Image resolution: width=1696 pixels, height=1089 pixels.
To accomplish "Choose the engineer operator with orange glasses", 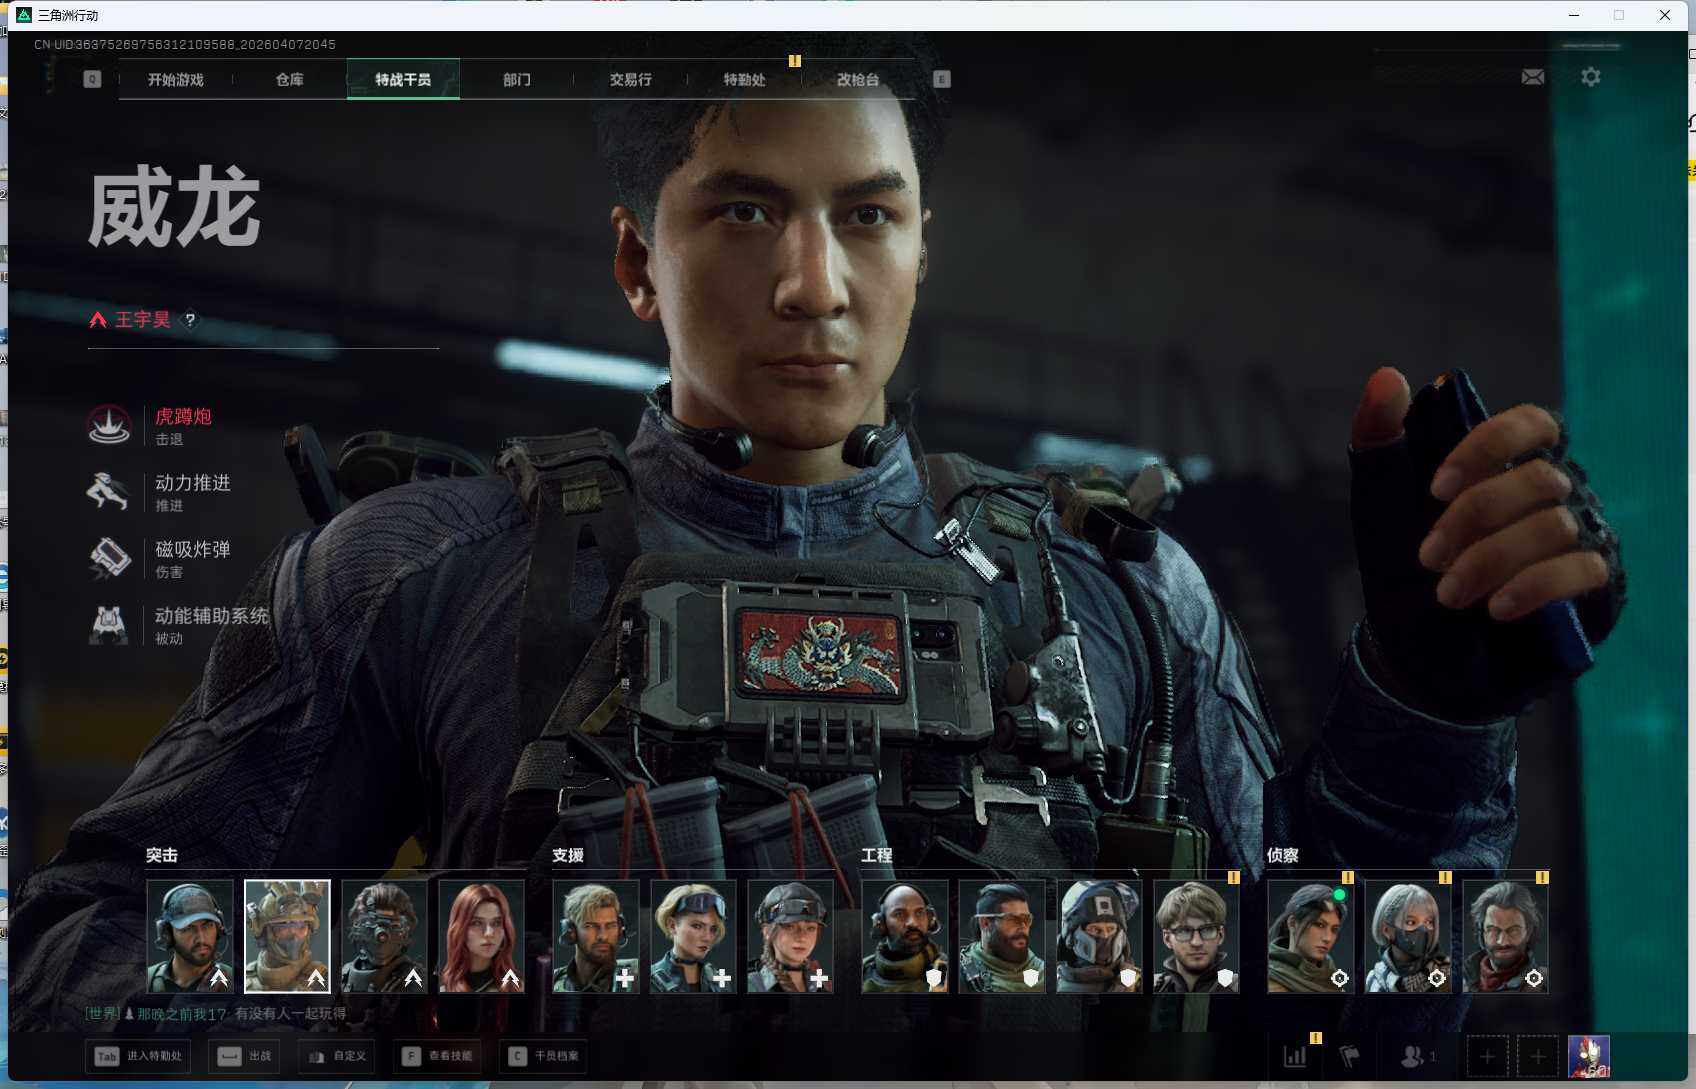I will coord(1002,936).
